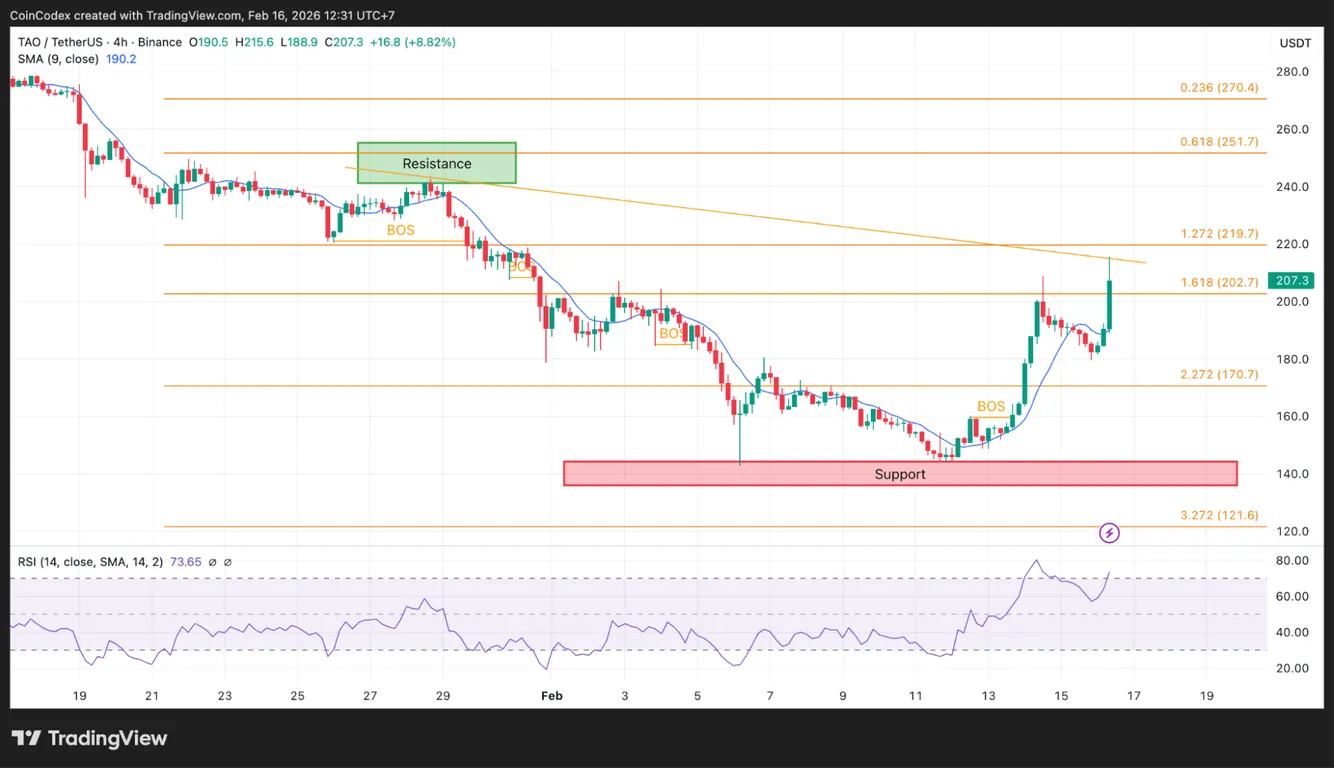Click the high value H215.6
1334x768 pixels.
pos(255,42)
